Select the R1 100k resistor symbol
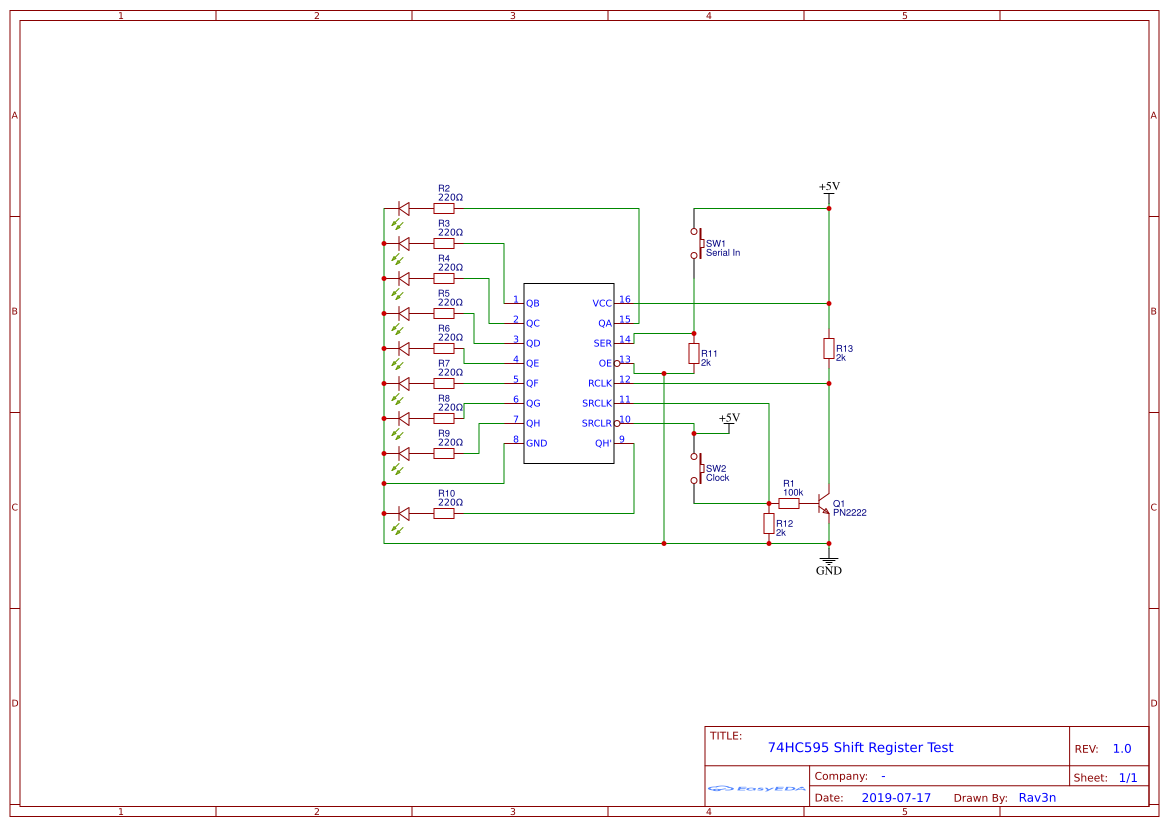The width and height of the screenshot is (1169, 827). coord(789,503)
